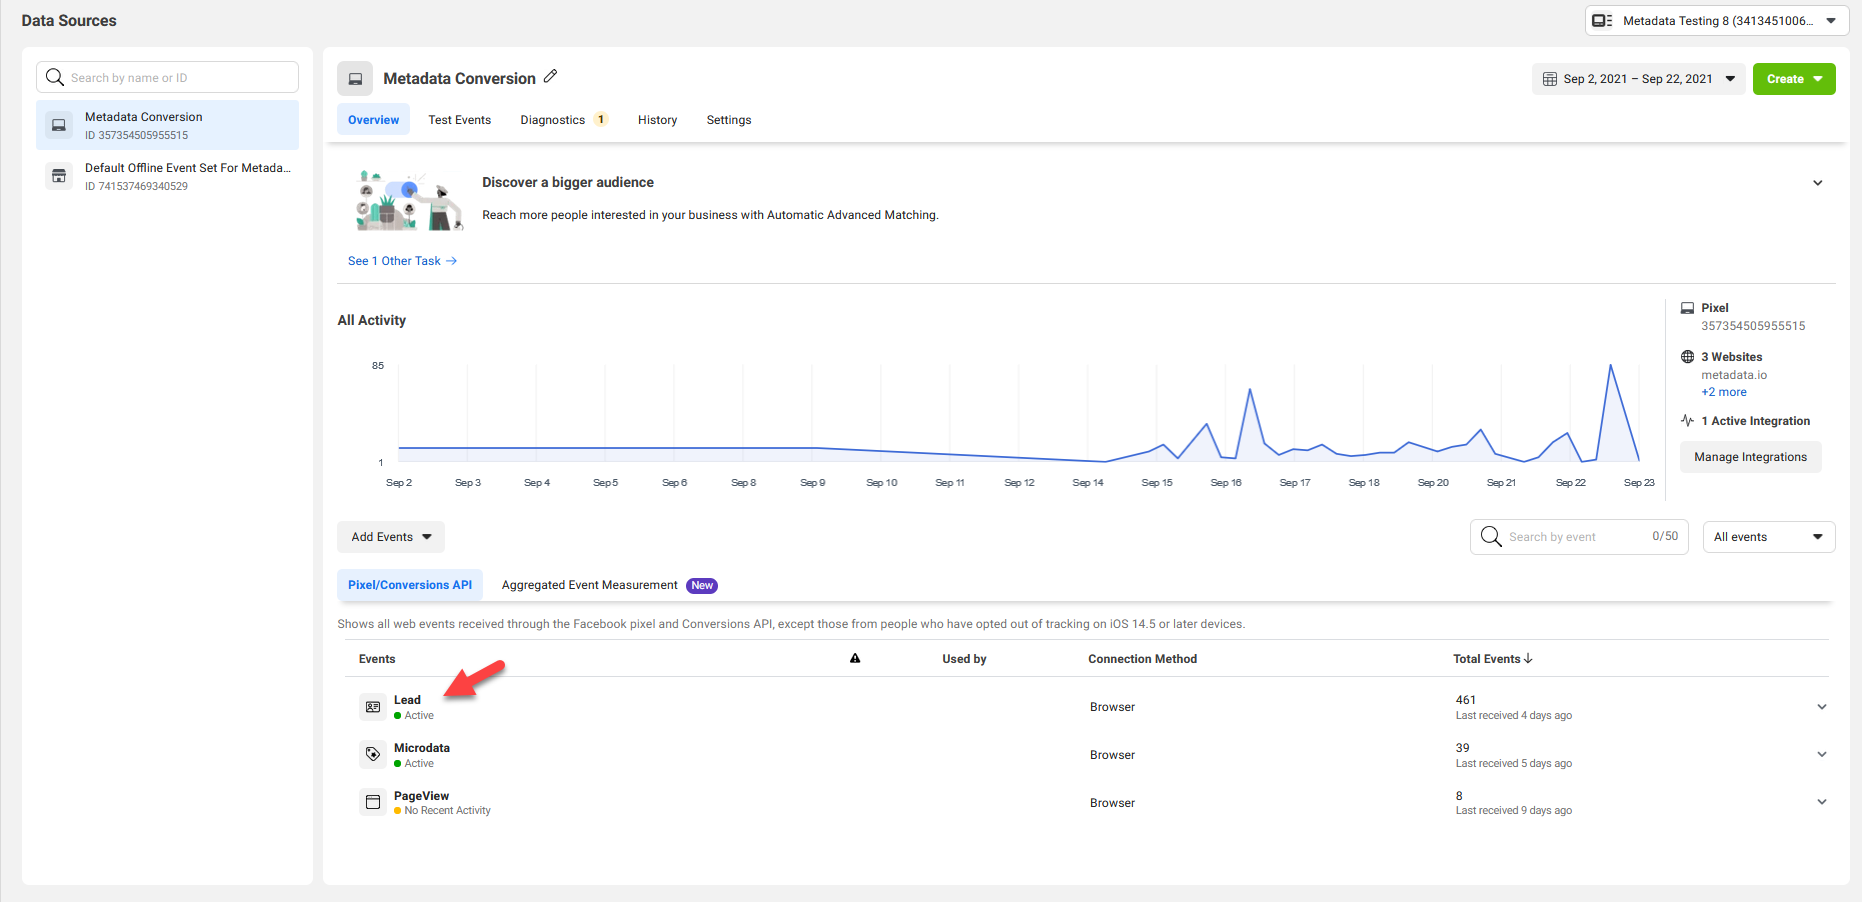Expand the Lead event row
Viewport: 1862px width, 902px height.
pyautogui.click(x=1821, y=707)
